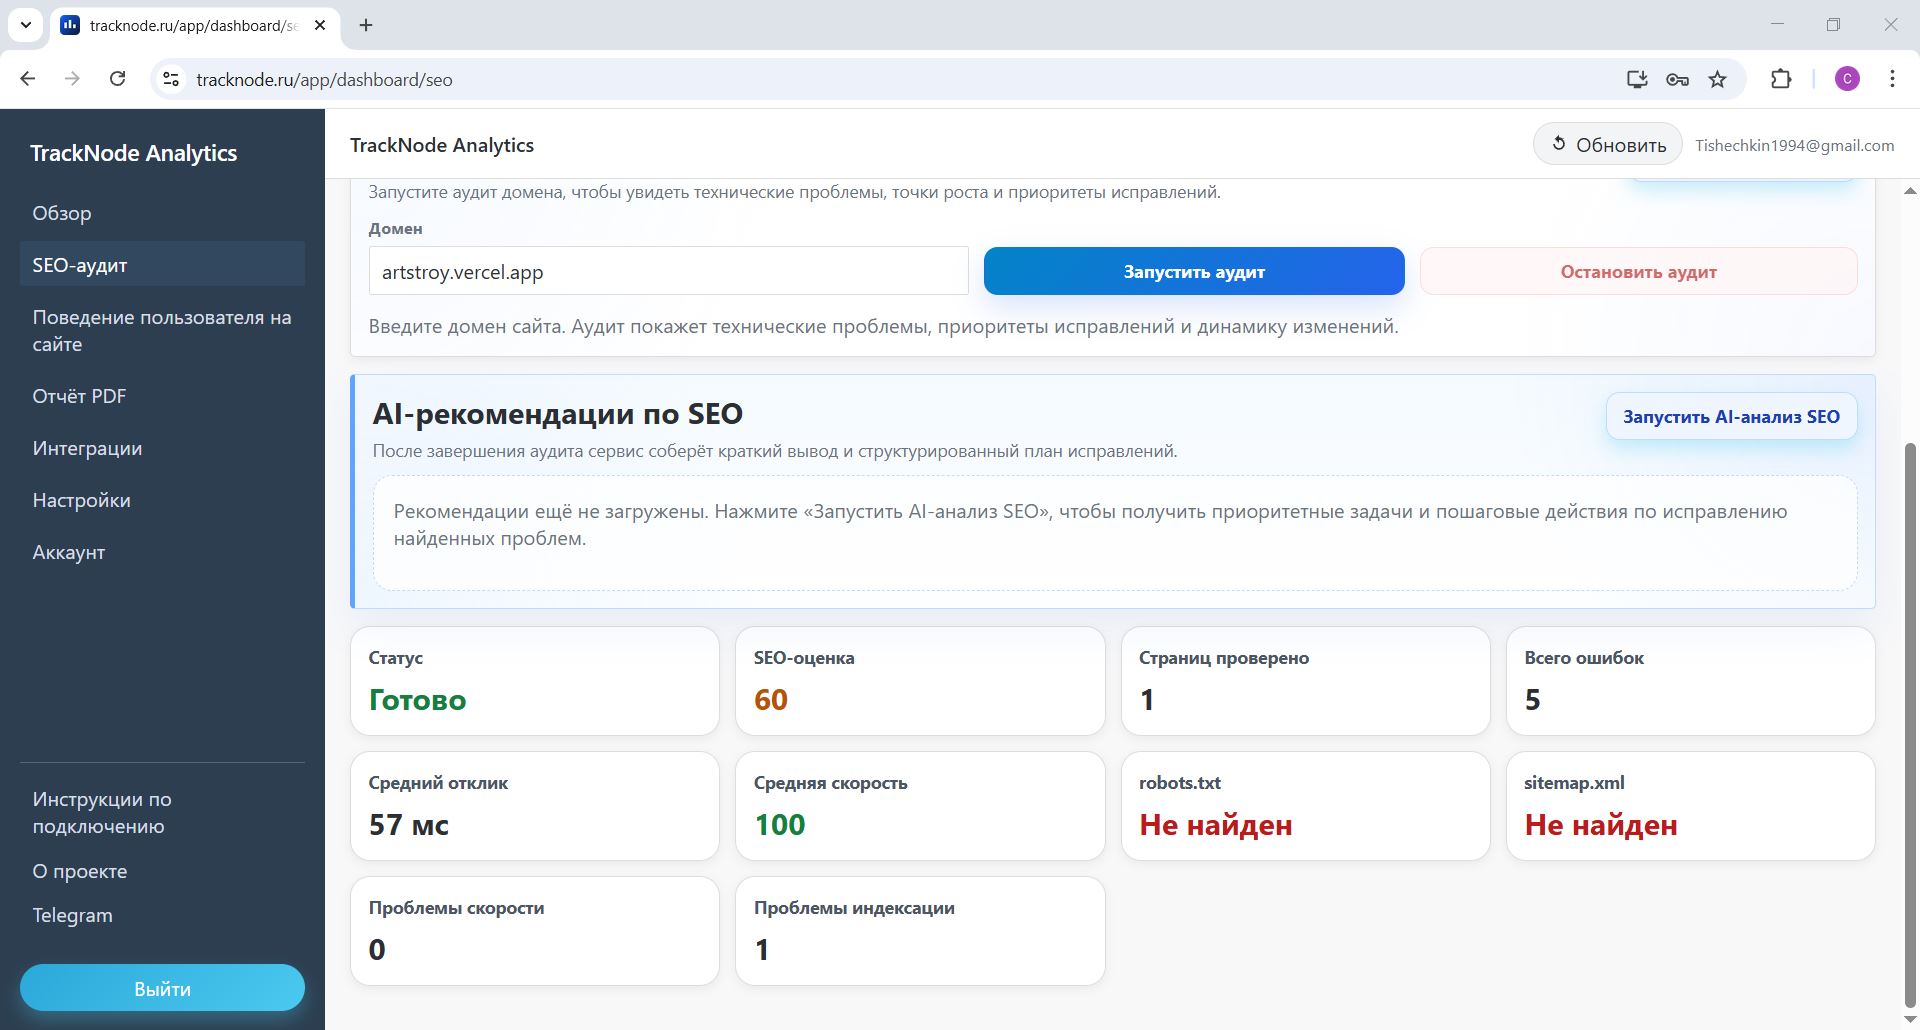1920x1030 pixels.
Task: Click the domain input field artstroy.vercel.app
Action: coord(668,271)
